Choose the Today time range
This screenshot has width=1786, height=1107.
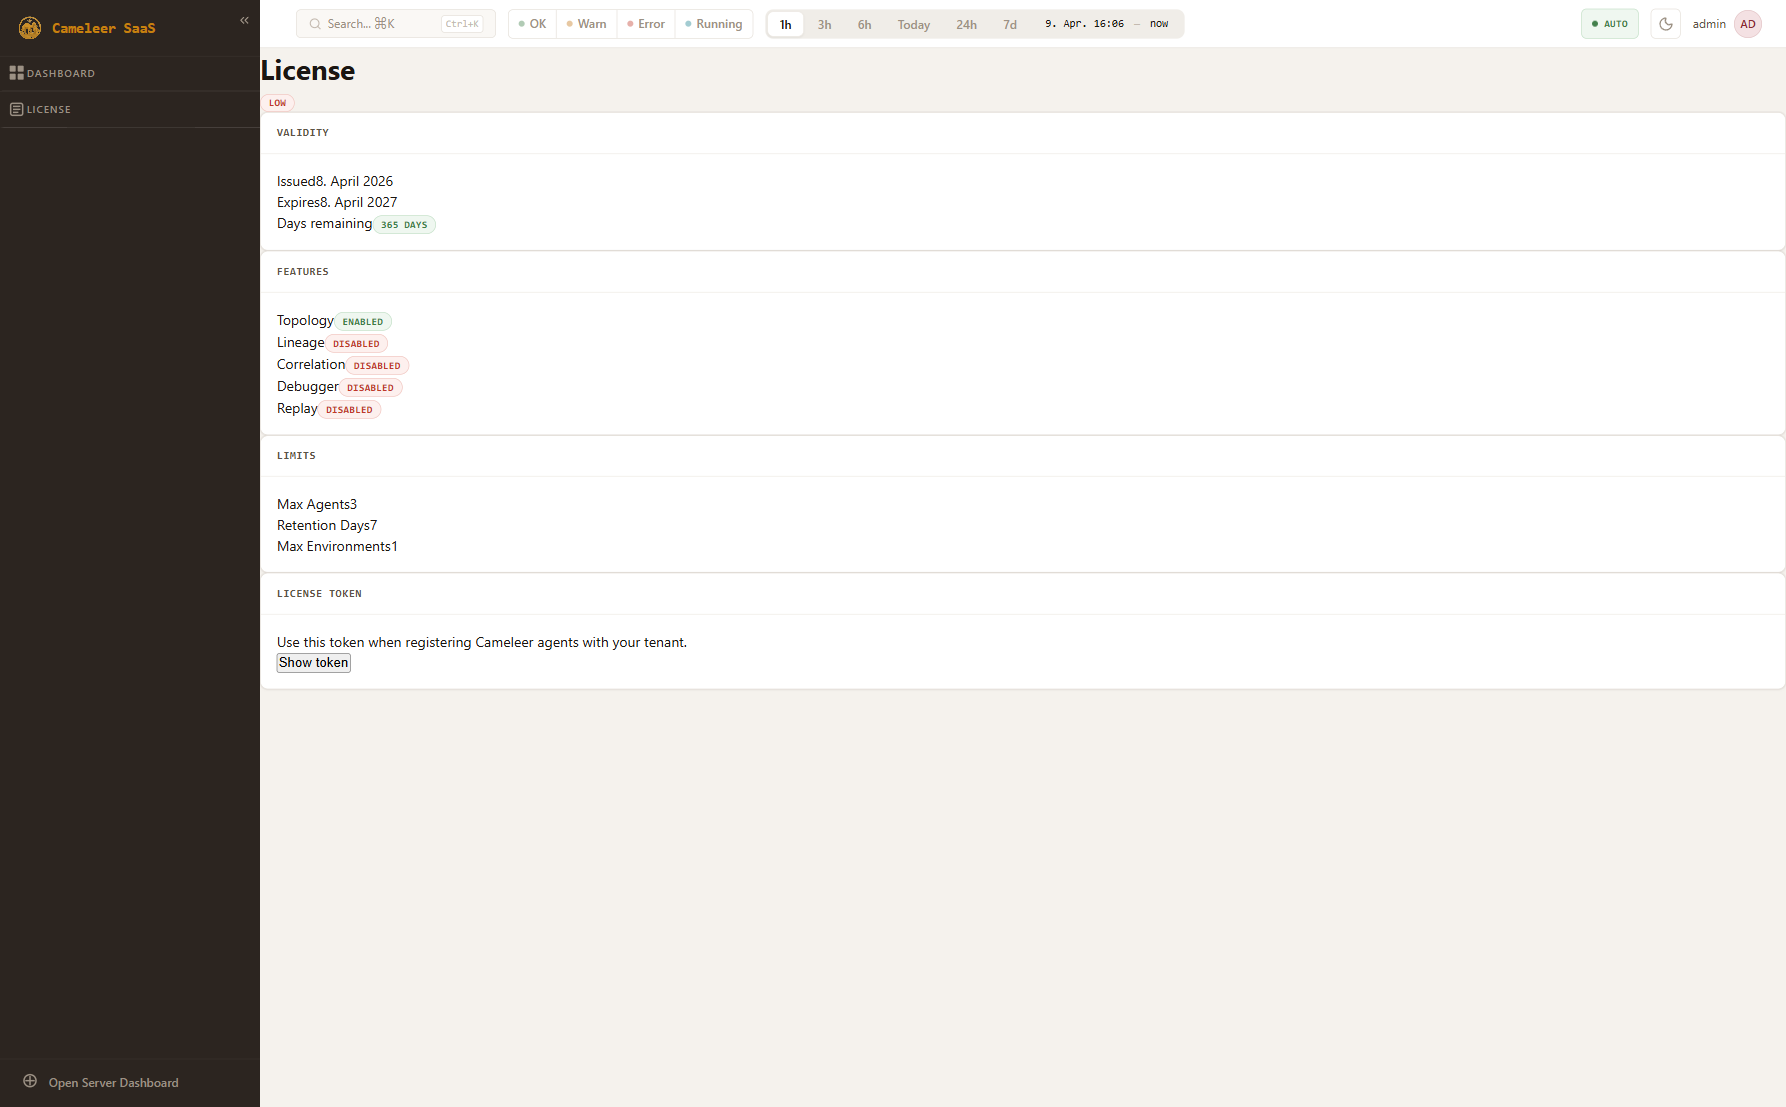tap(913, 25)
